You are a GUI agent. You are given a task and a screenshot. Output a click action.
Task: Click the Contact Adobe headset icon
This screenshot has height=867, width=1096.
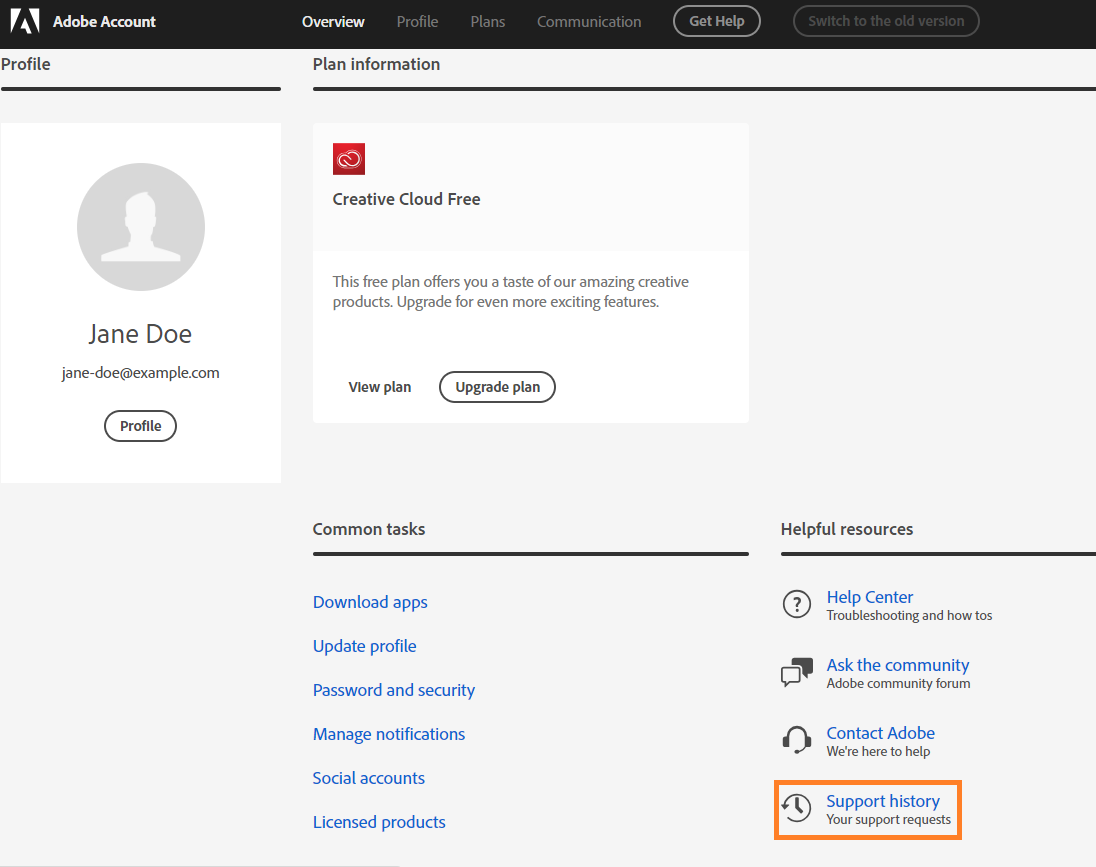click(x=797, y=740)
